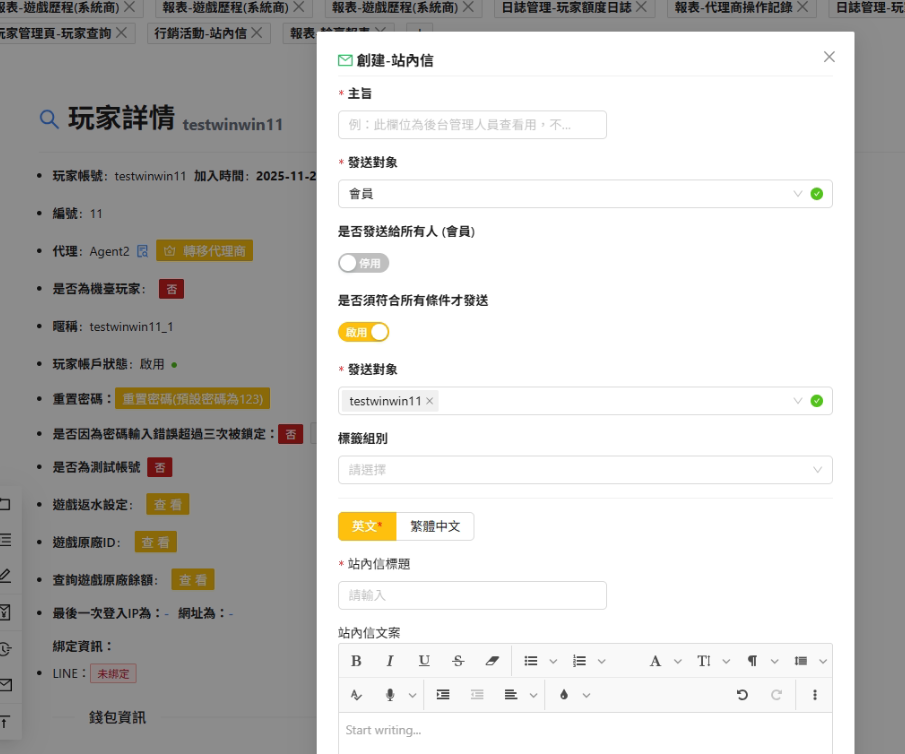
Task: Select the 行銷活動-站內信 page tab
Action: click(209, 33)
